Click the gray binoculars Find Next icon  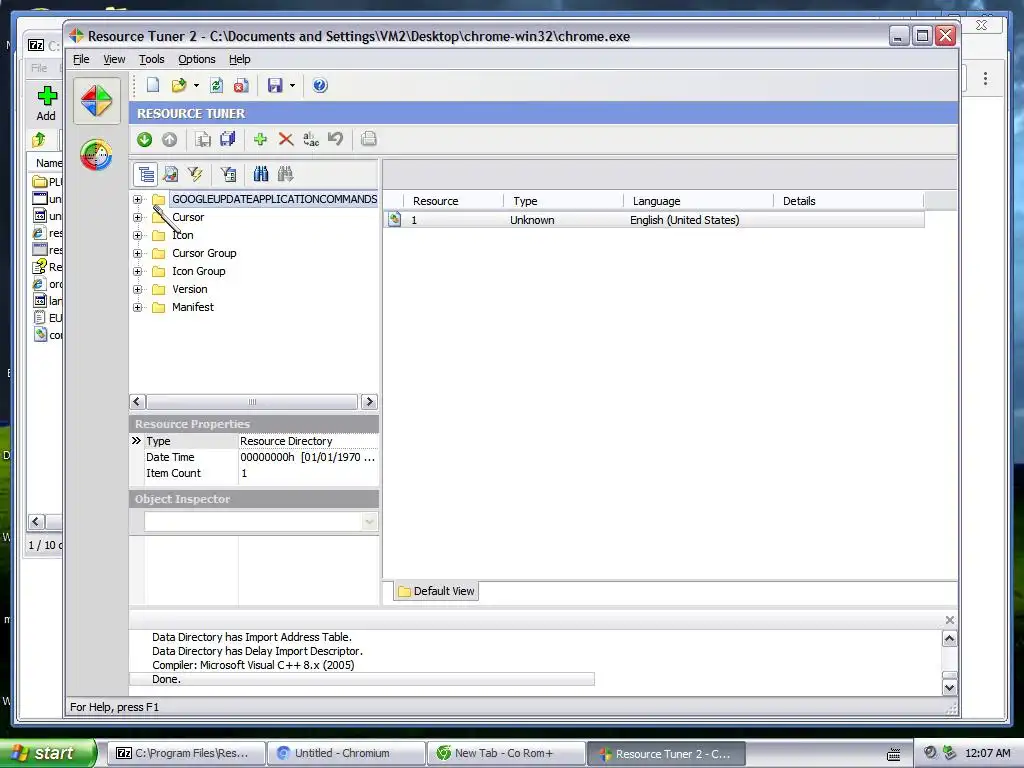point(285,174)
